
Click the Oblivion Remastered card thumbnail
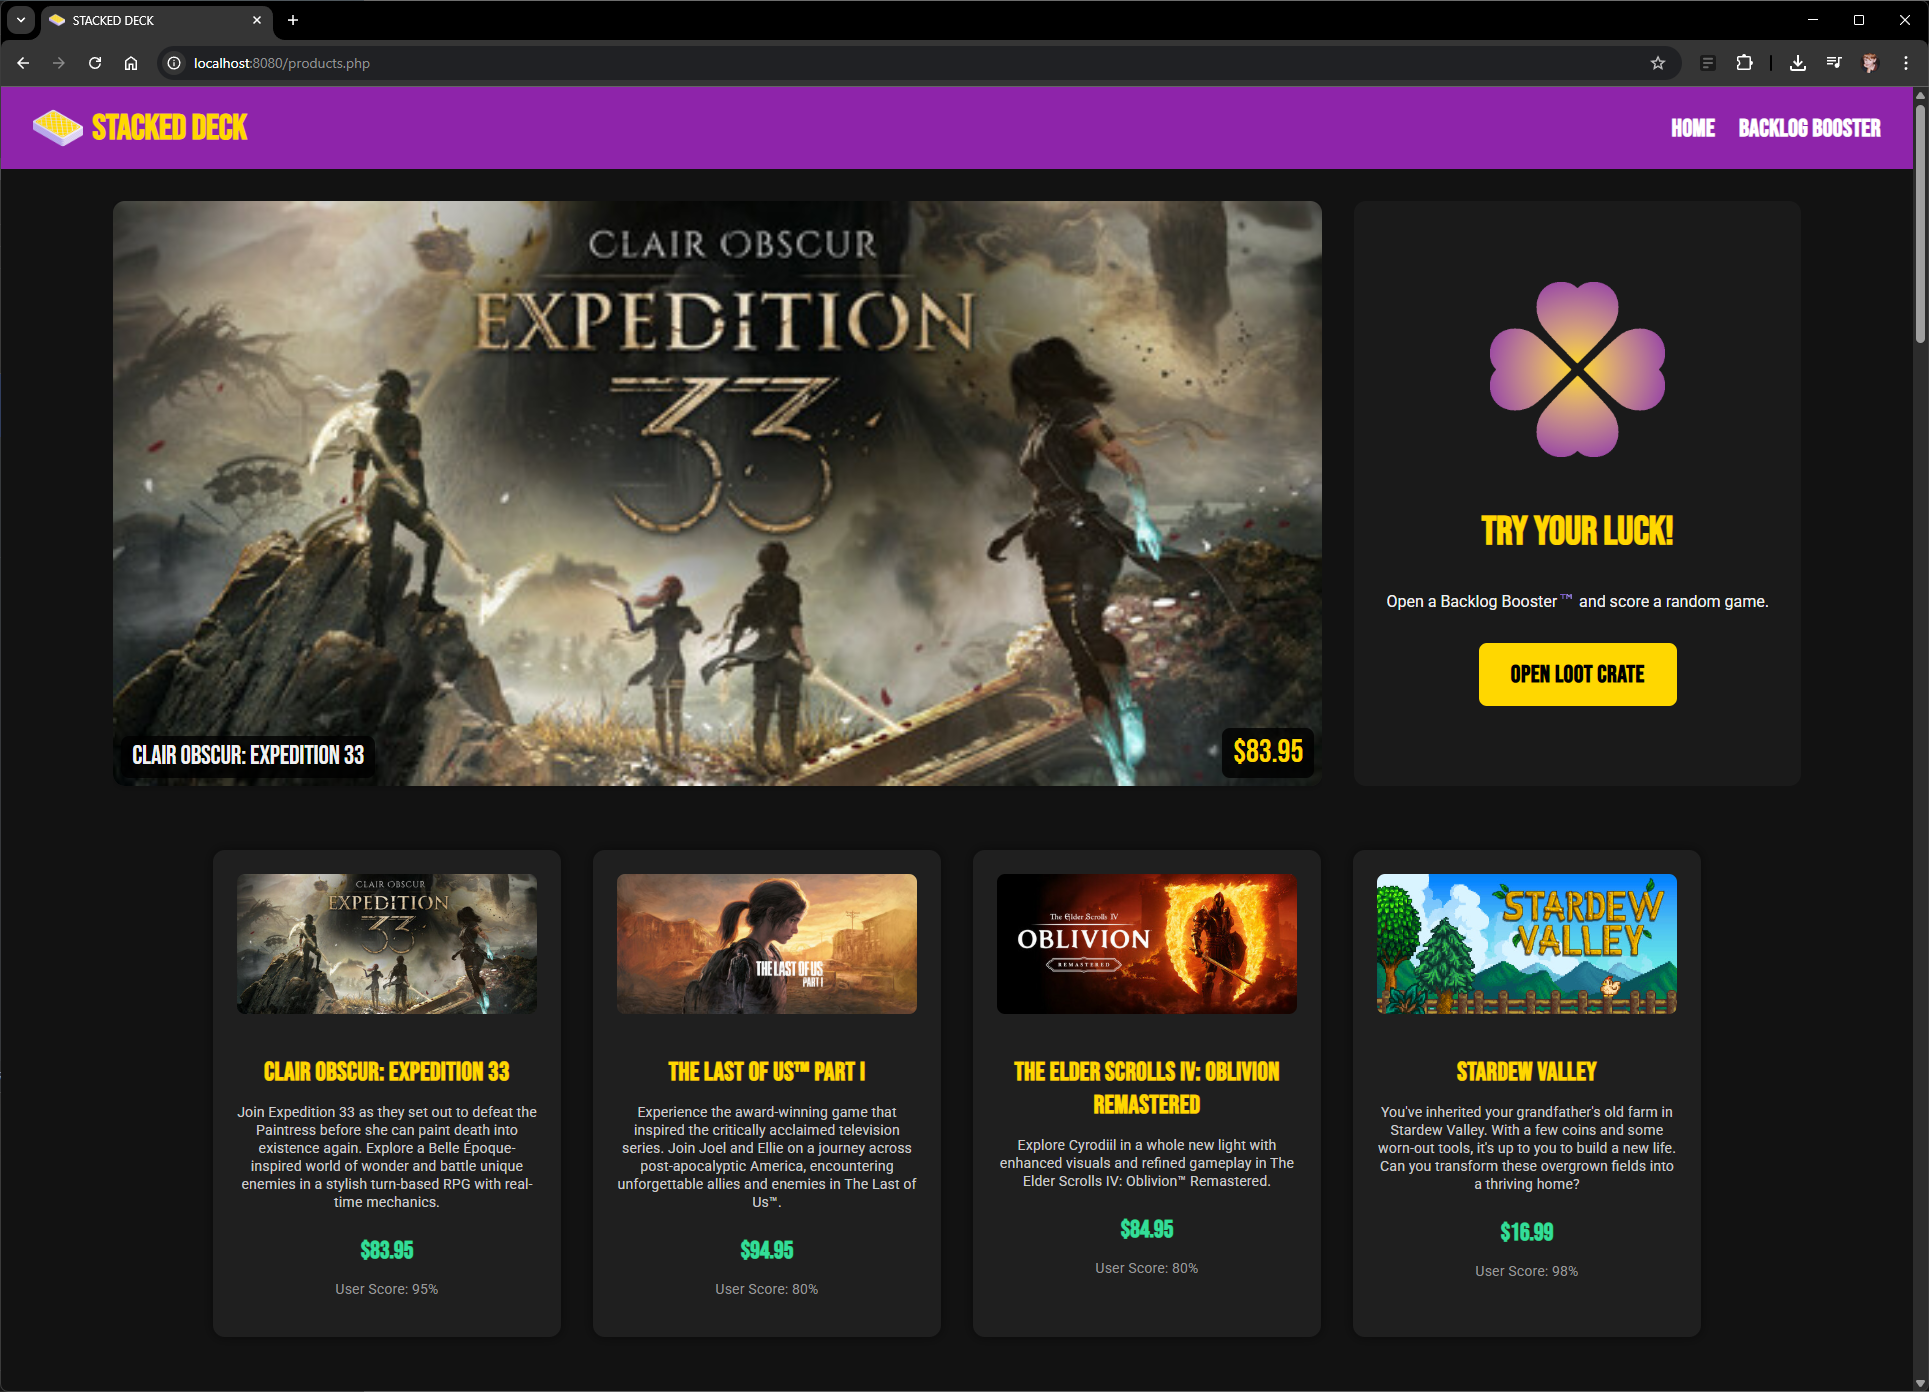click(x=1147, y=944)
